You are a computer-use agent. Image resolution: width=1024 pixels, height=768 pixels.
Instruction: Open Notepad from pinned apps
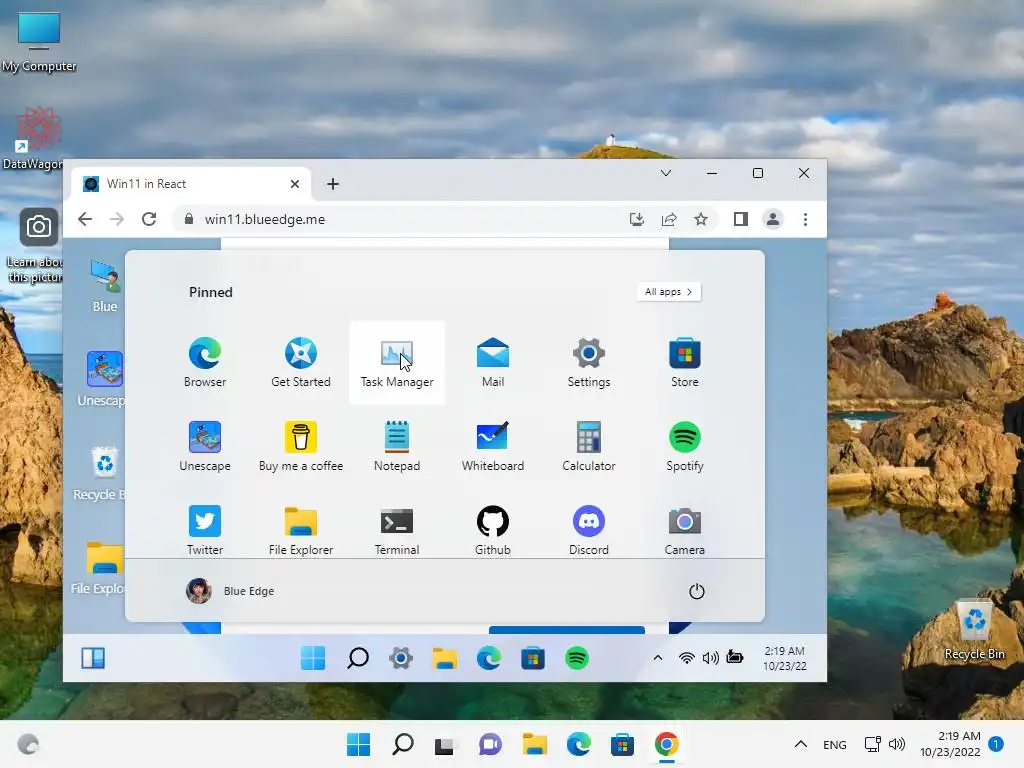click(x=397, y=447)
